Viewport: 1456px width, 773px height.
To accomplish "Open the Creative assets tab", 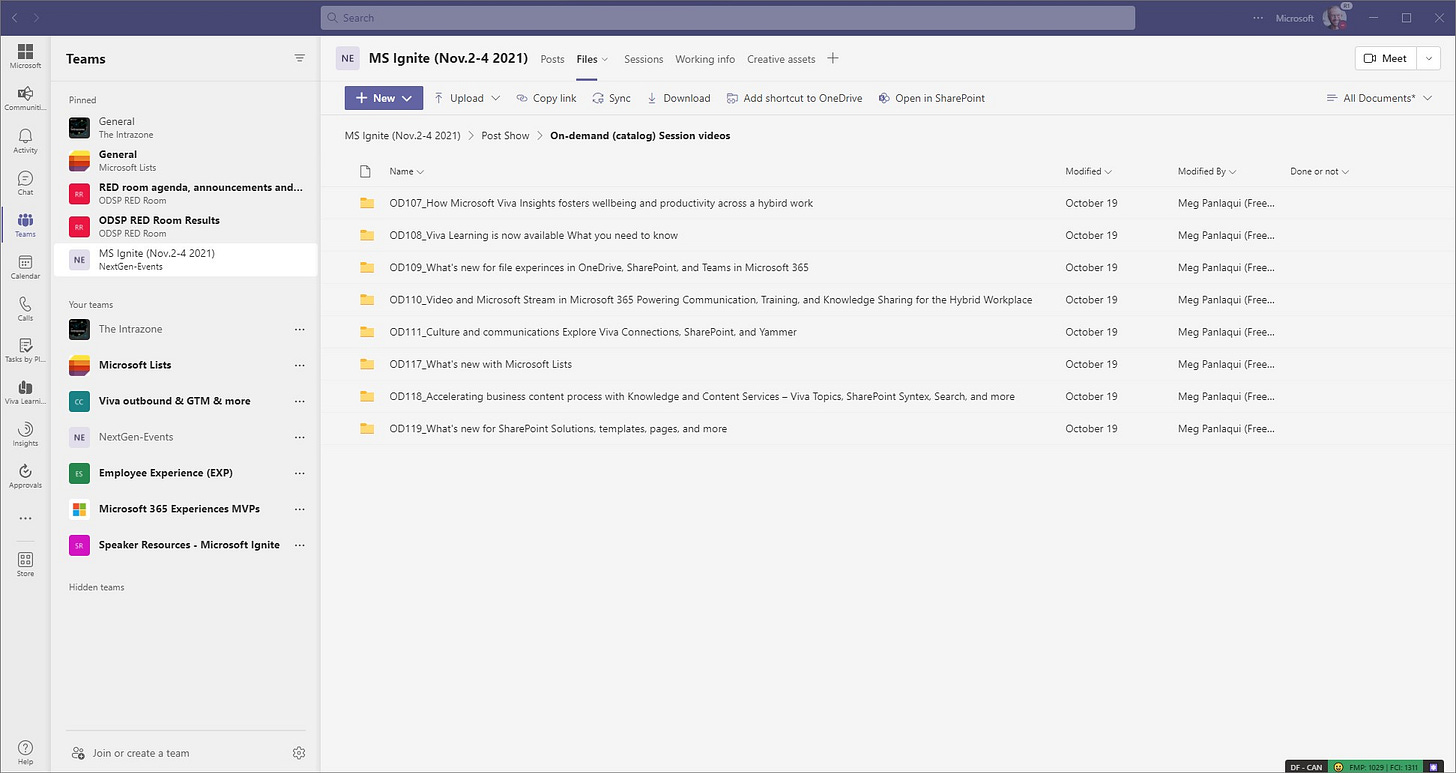I will [781, 59].
